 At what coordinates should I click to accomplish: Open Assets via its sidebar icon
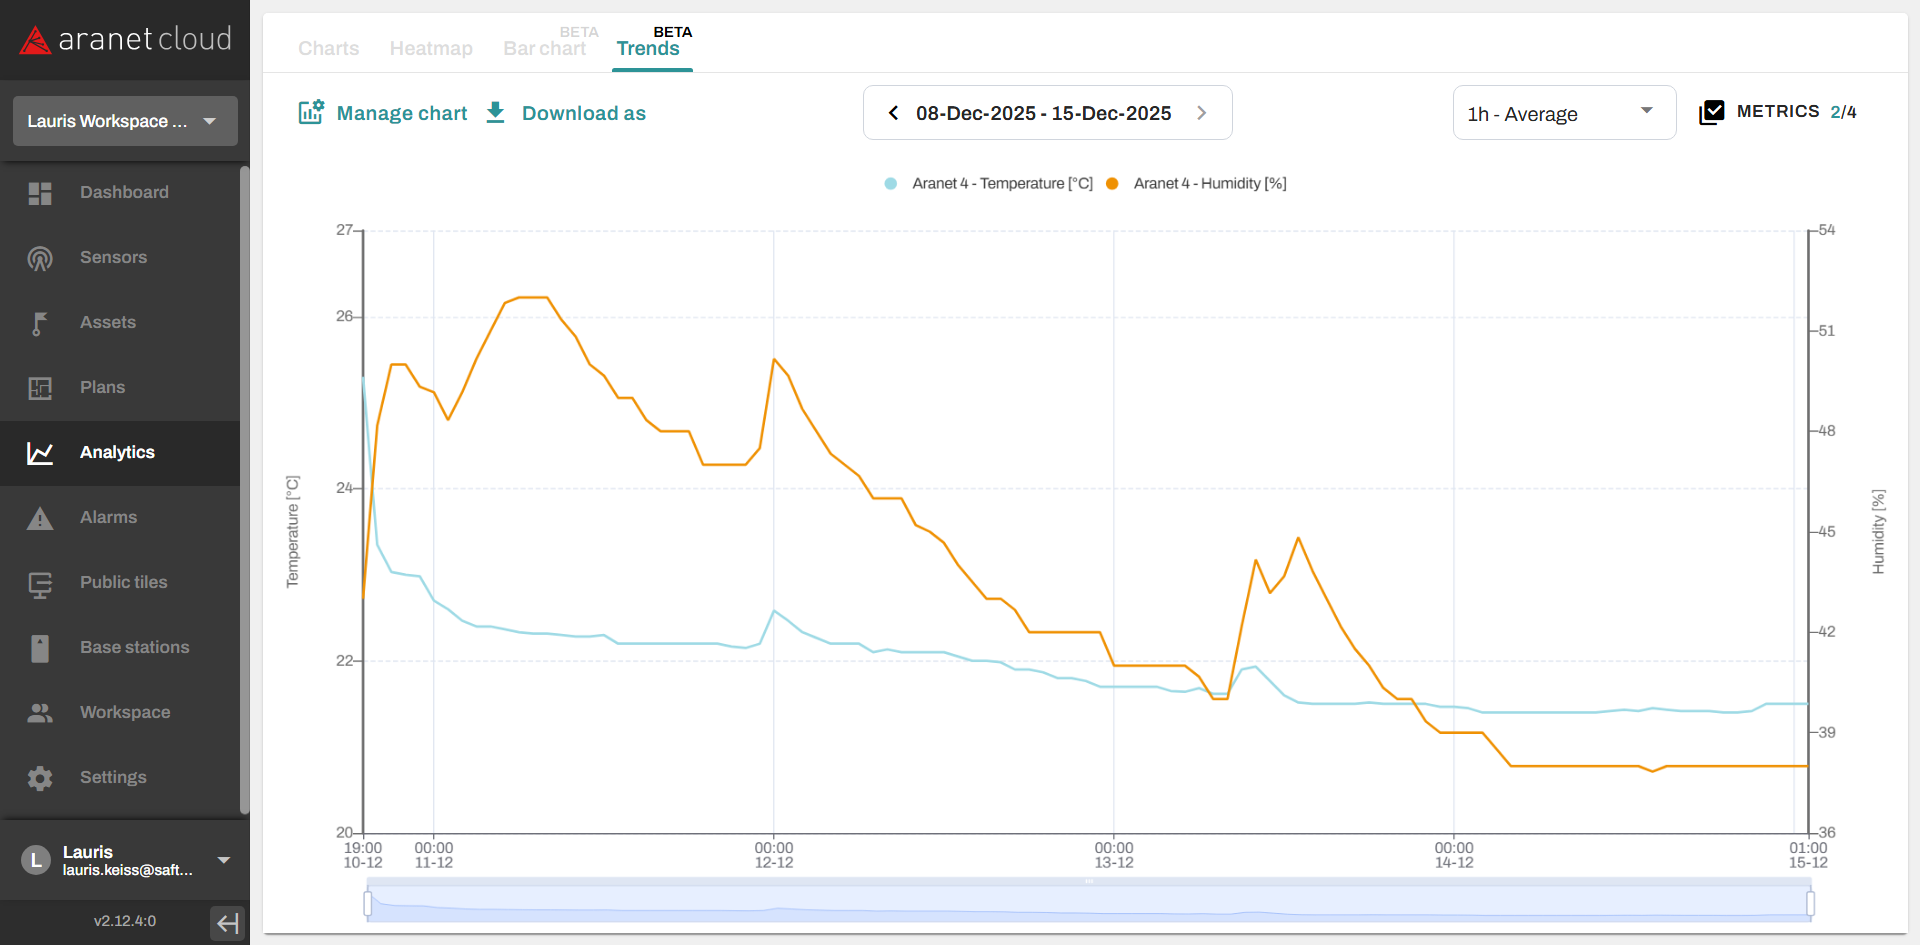coord(40,323)
